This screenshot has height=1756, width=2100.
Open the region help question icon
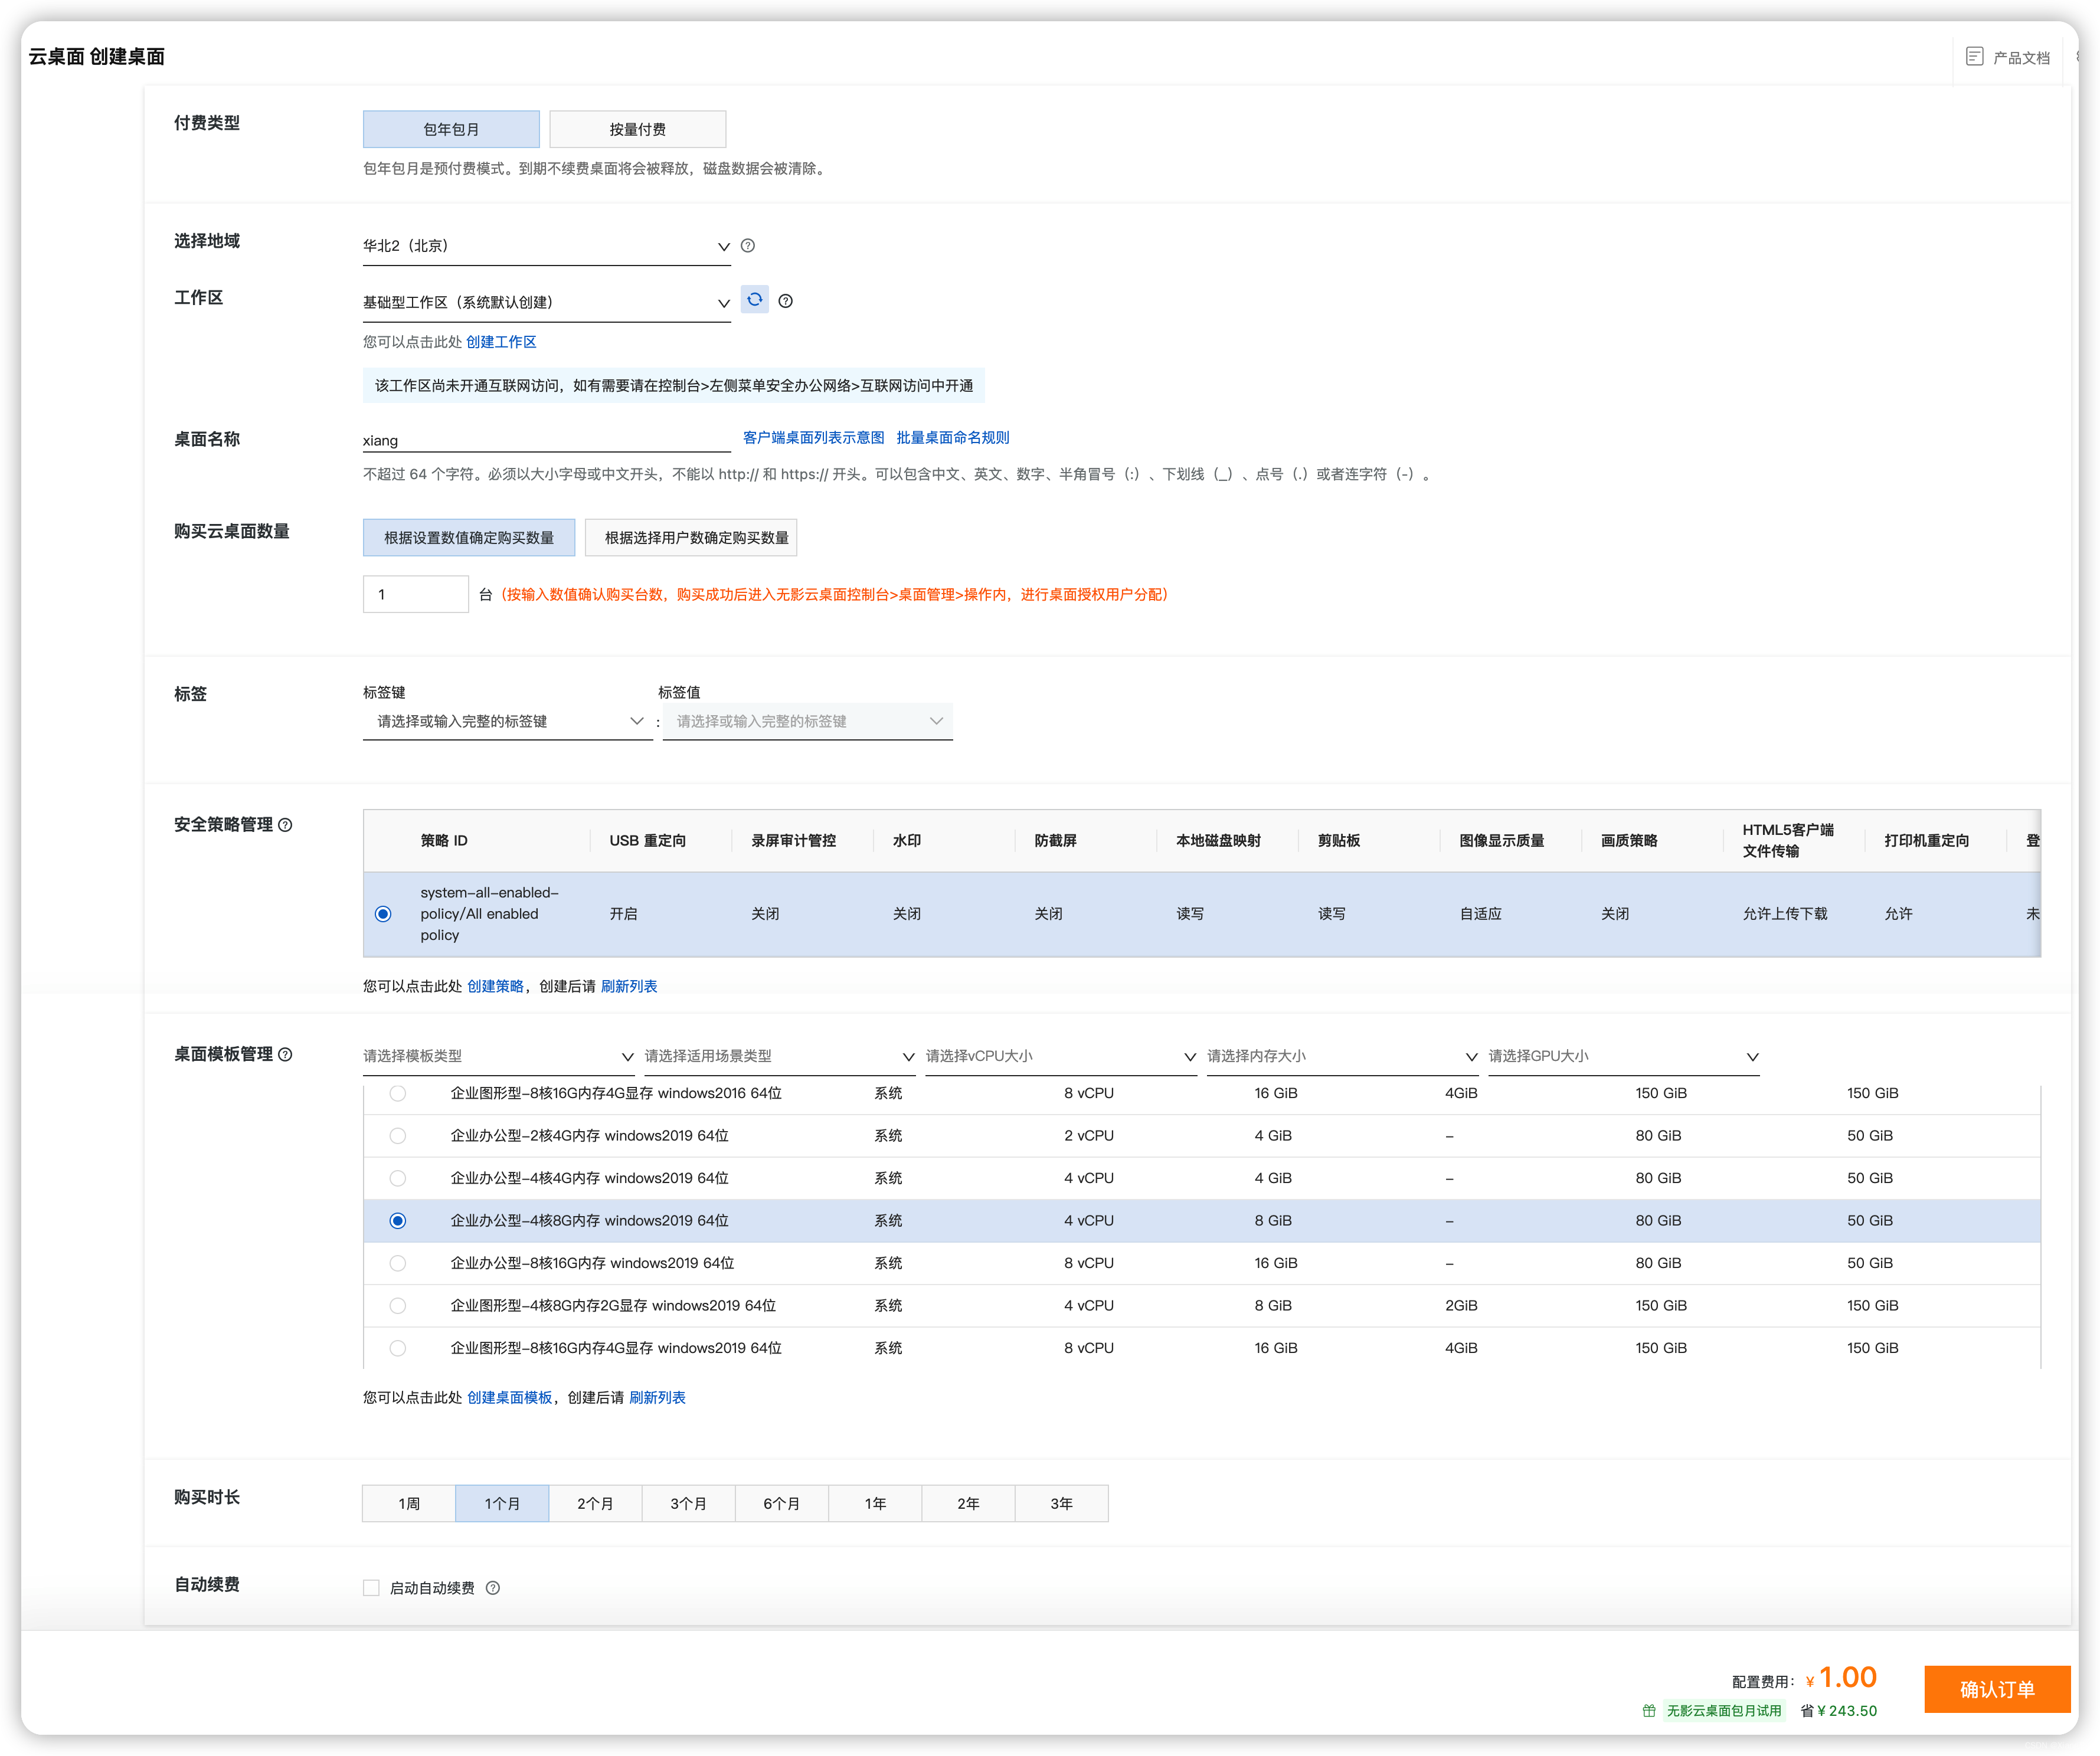748,246
